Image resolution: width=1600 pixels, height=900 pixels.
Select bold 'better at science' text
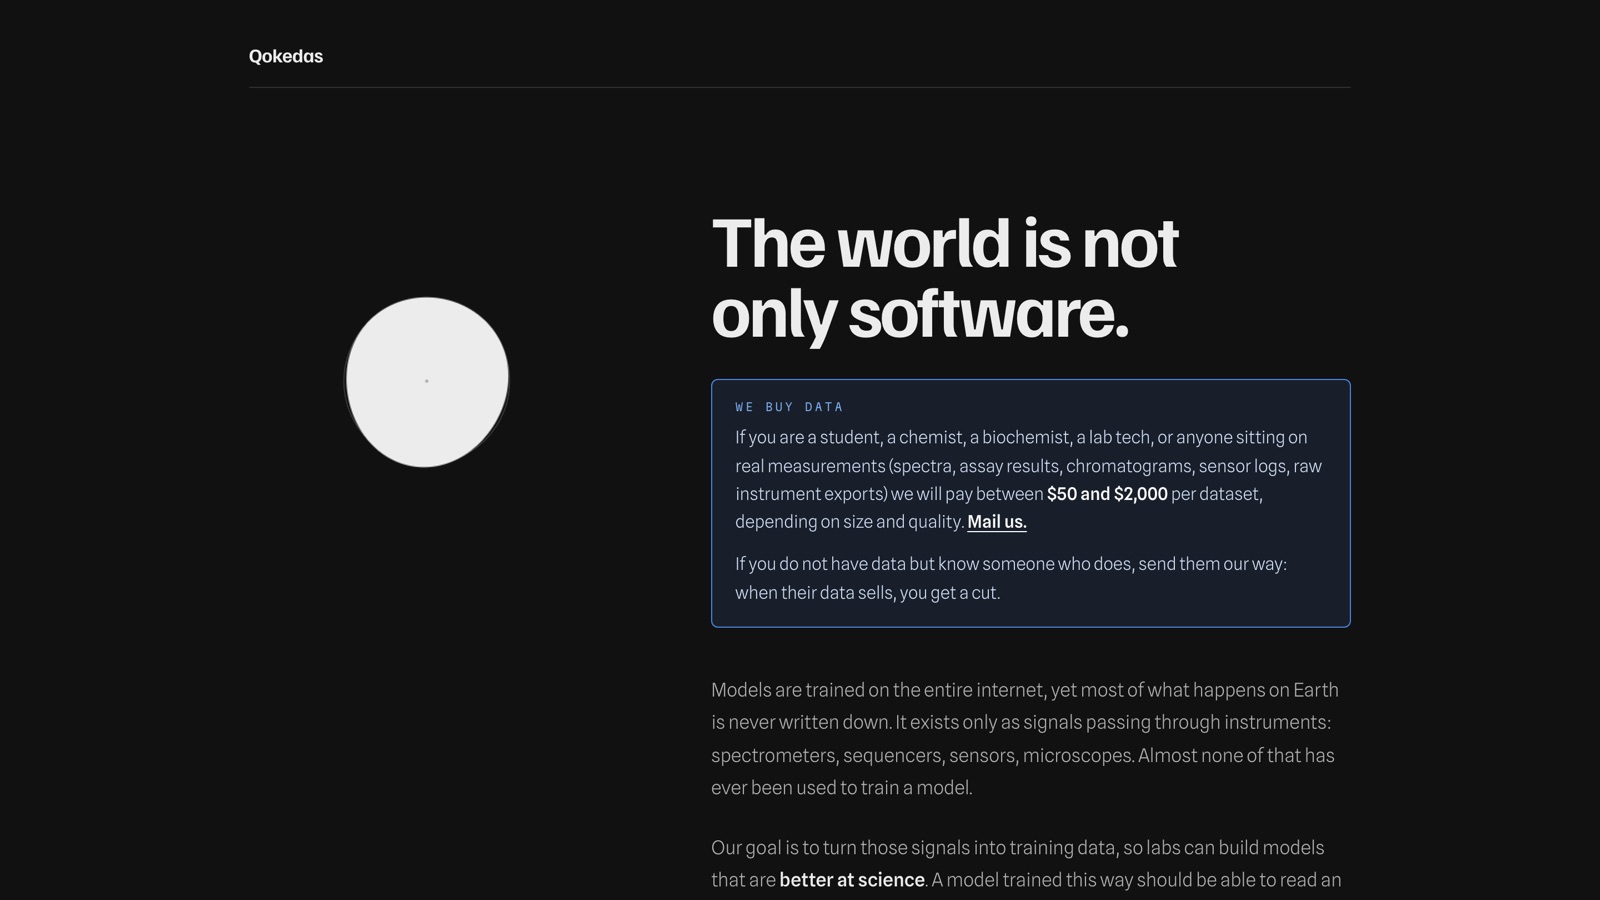point(852,880)
